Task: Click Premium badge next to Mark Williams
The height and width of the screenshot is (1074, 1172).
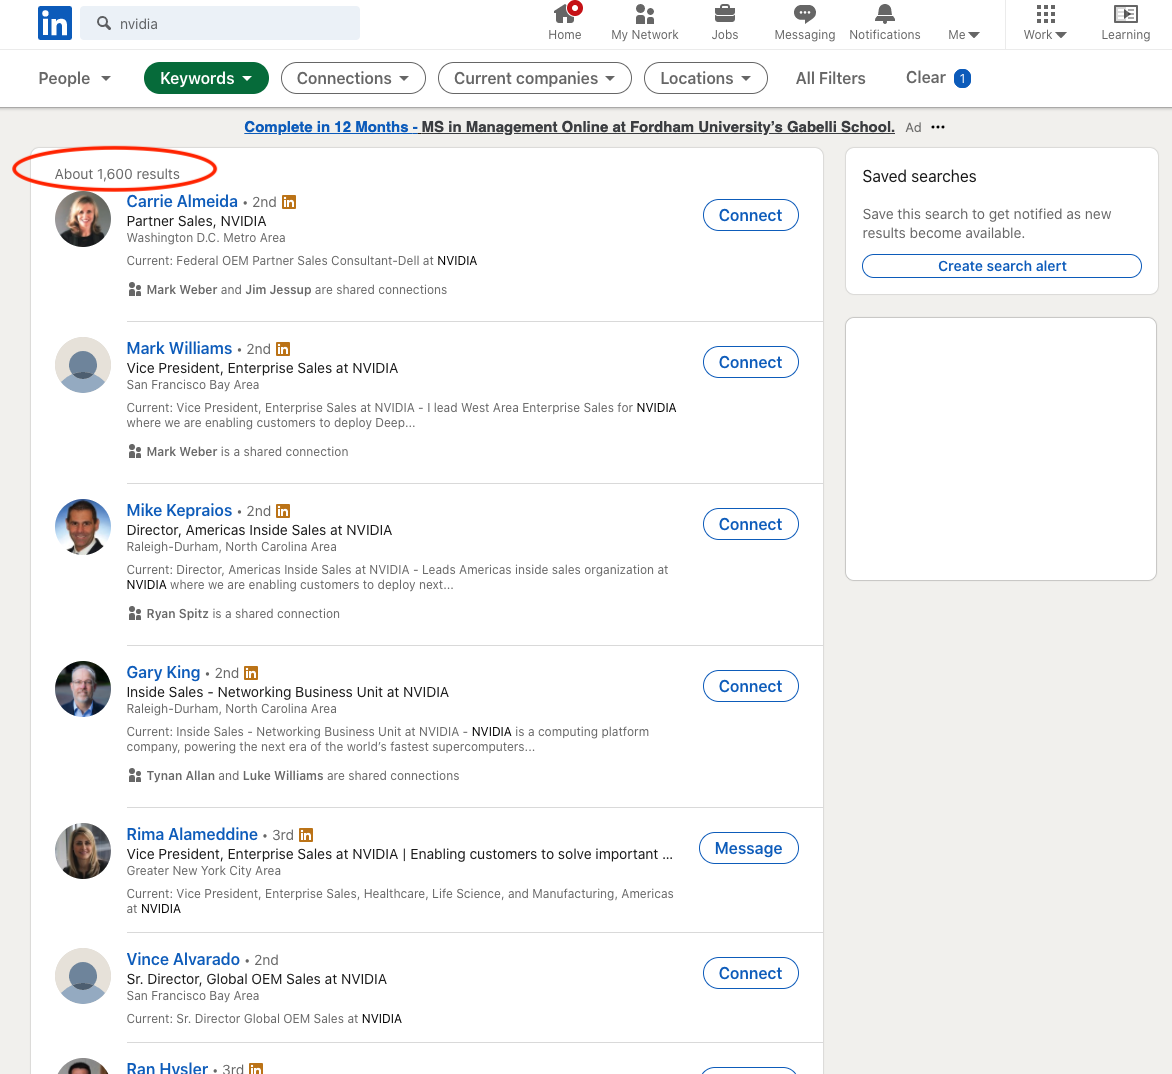Action: point(283,349)
